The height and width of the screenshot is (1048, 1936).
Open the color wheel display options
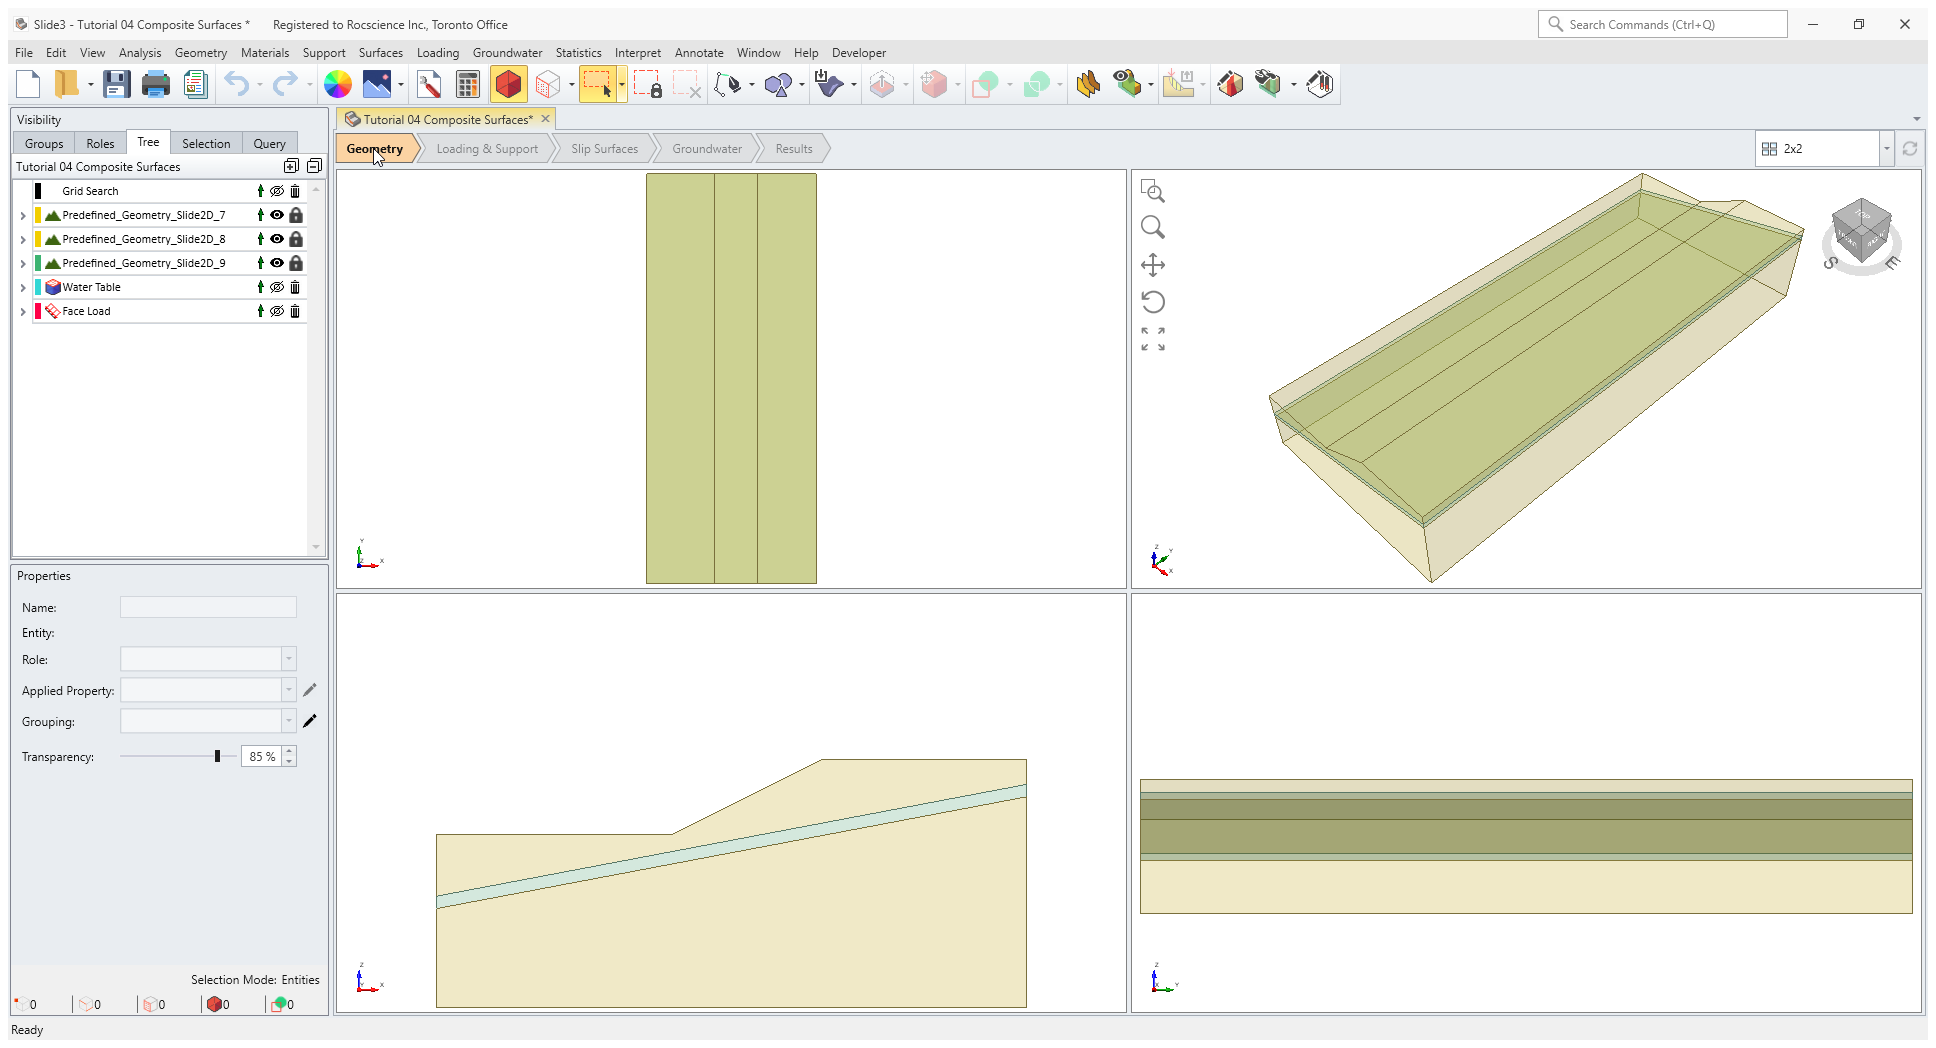pos(338,85)
